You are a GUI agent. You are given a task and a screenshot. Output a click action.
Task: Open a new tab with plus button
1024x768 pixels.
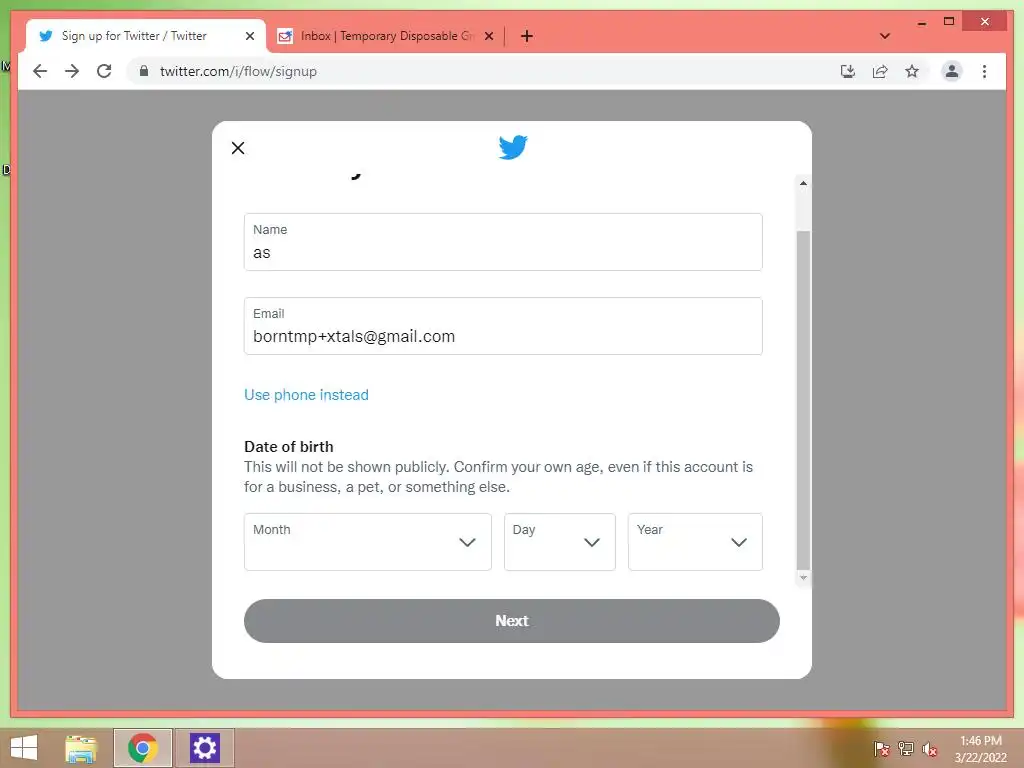pos(526,36)
